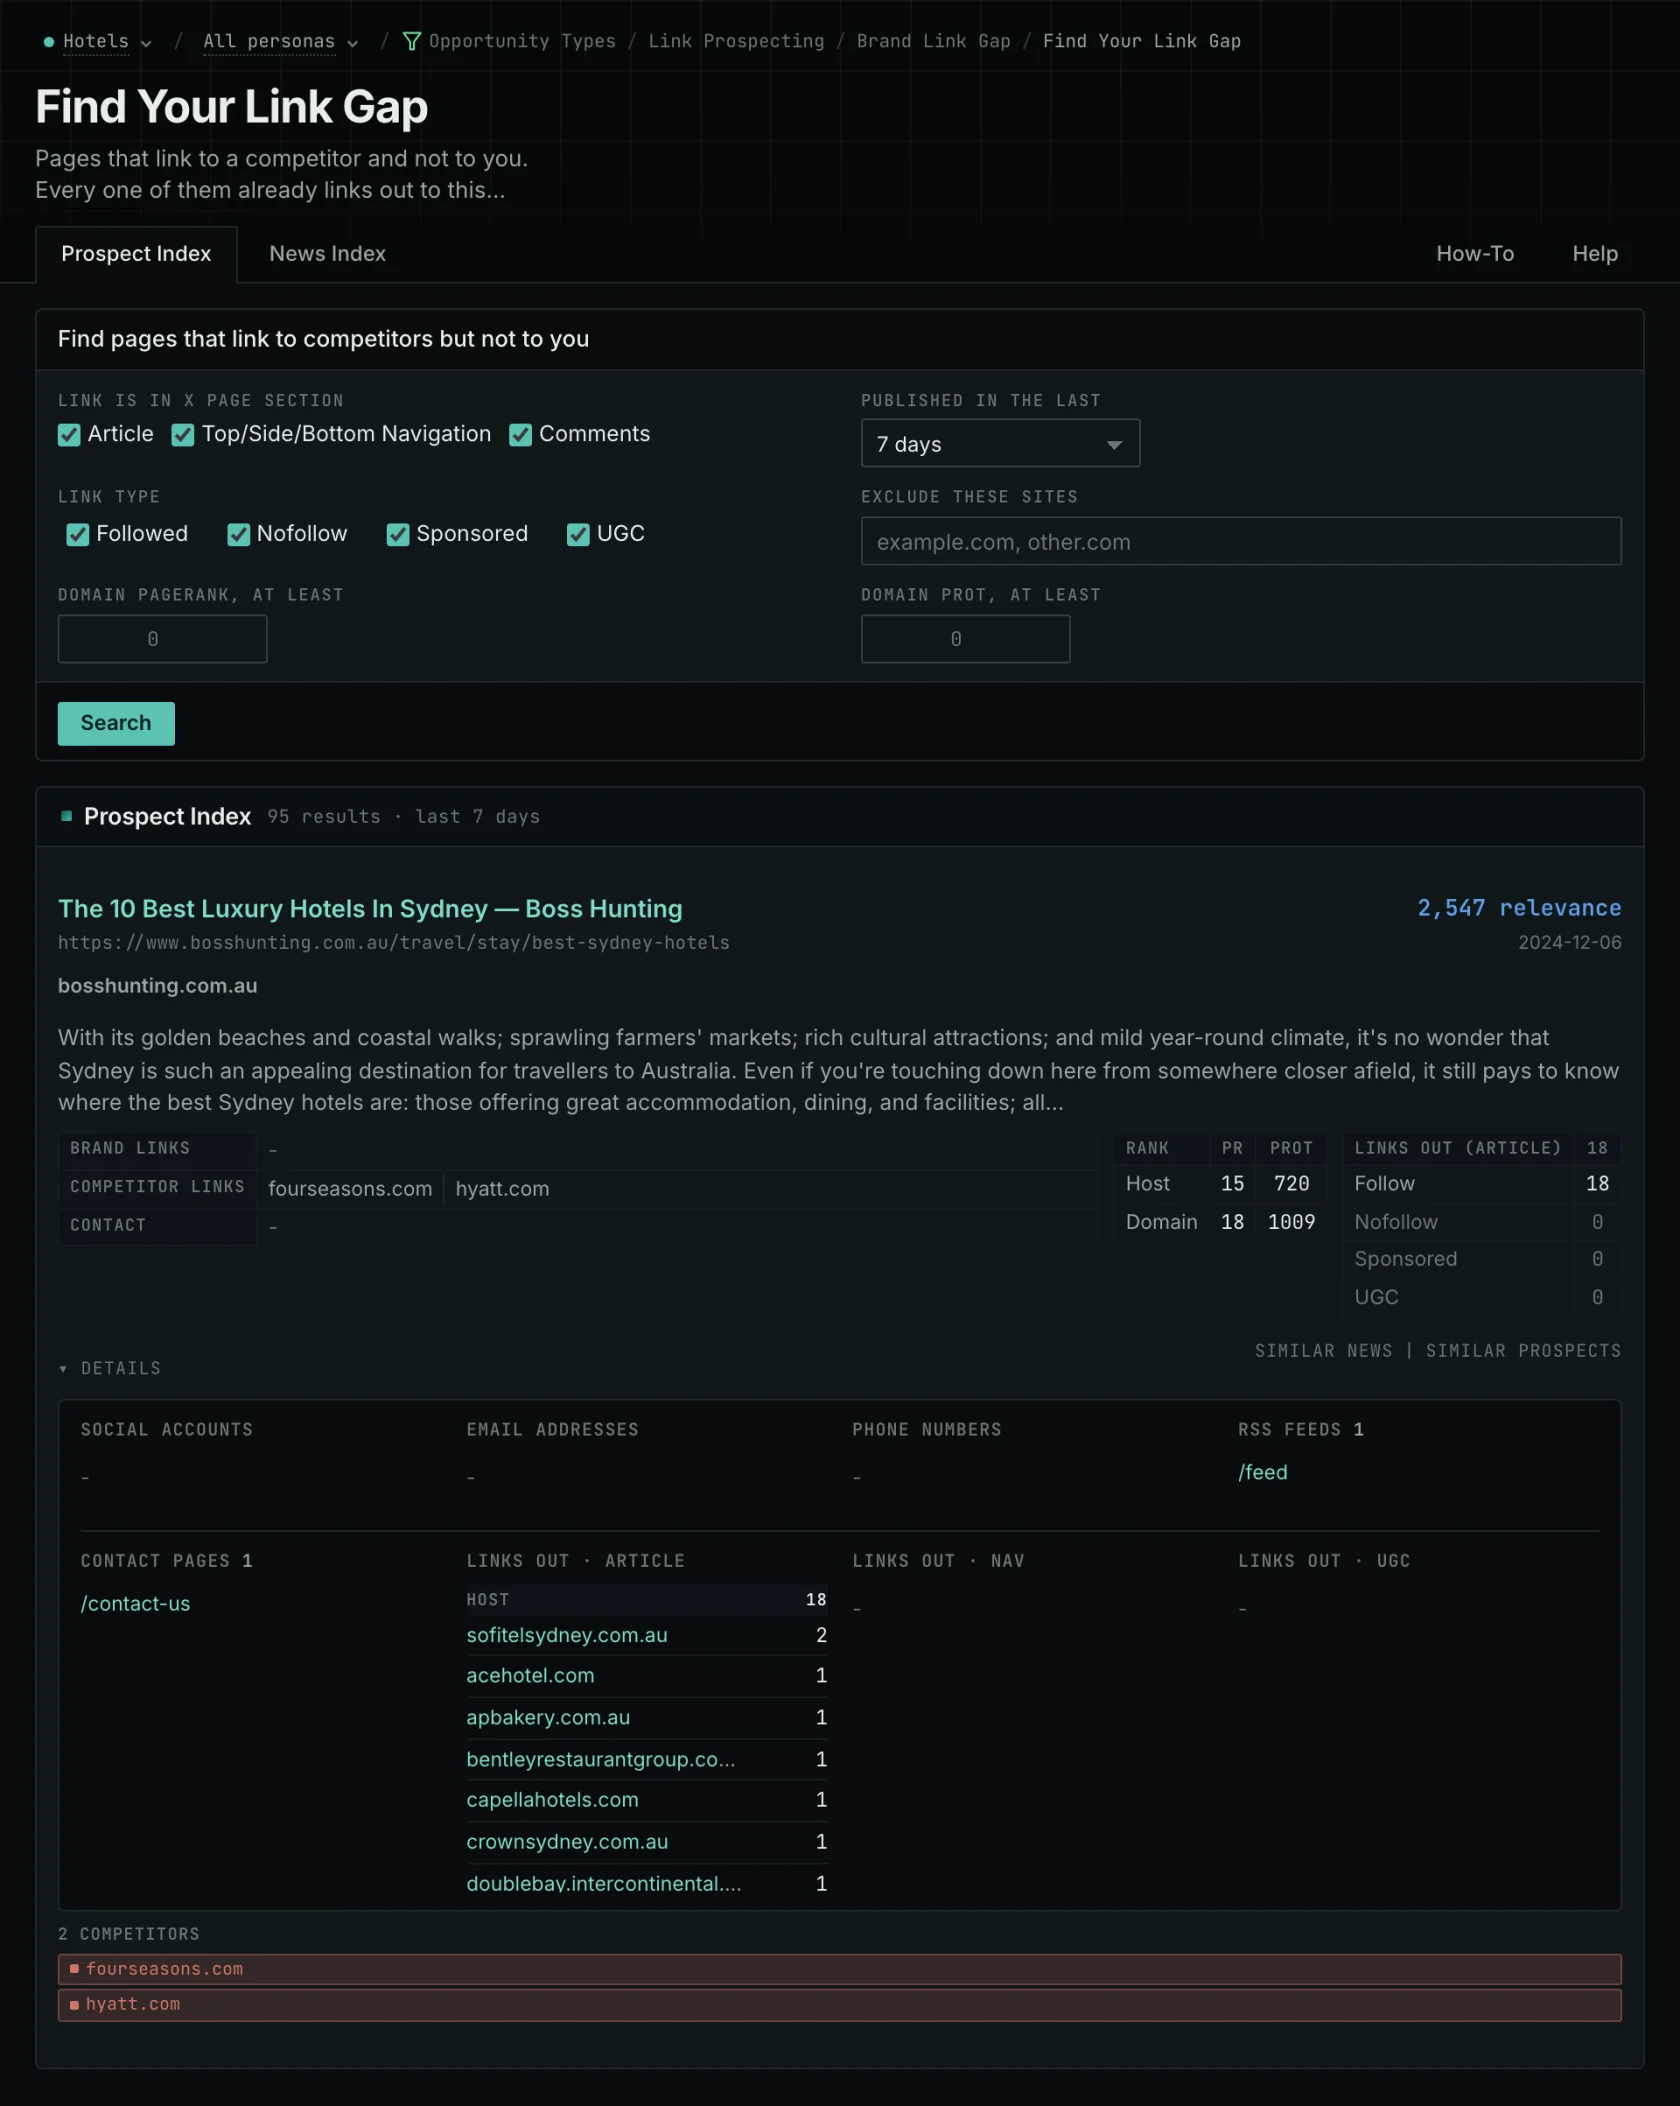Click the Search button
Screen dimensions: 1680x2106
click(x=116, y=723)
